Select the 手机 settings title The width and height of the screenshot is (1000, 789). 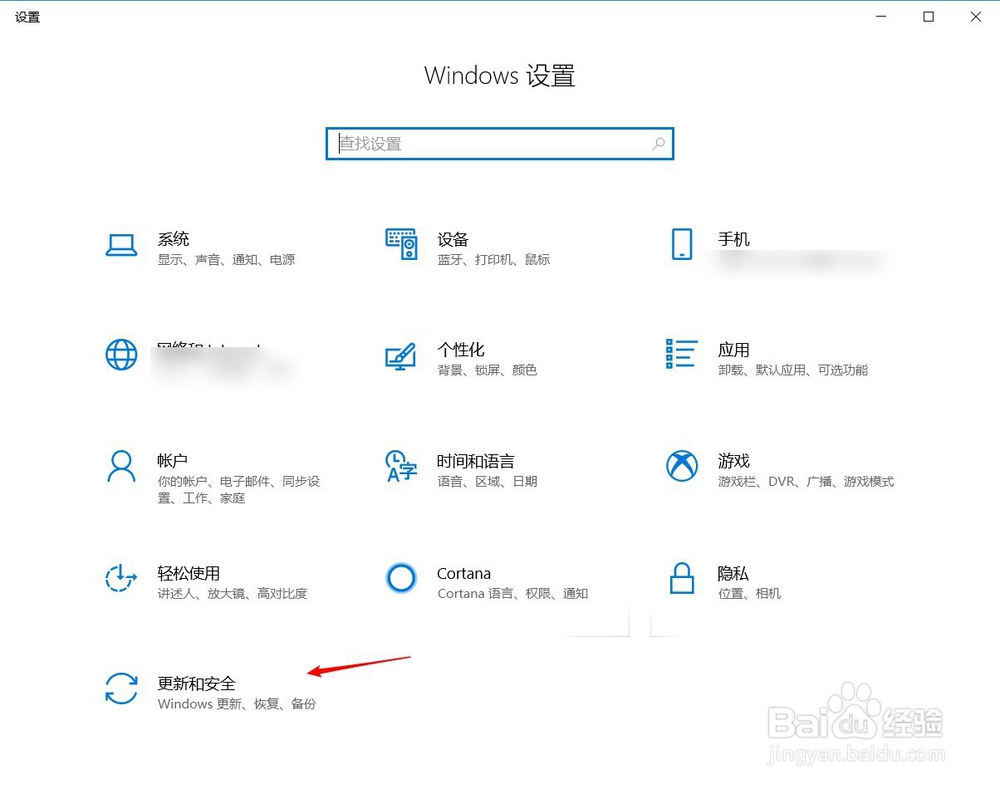click(733, 239)
